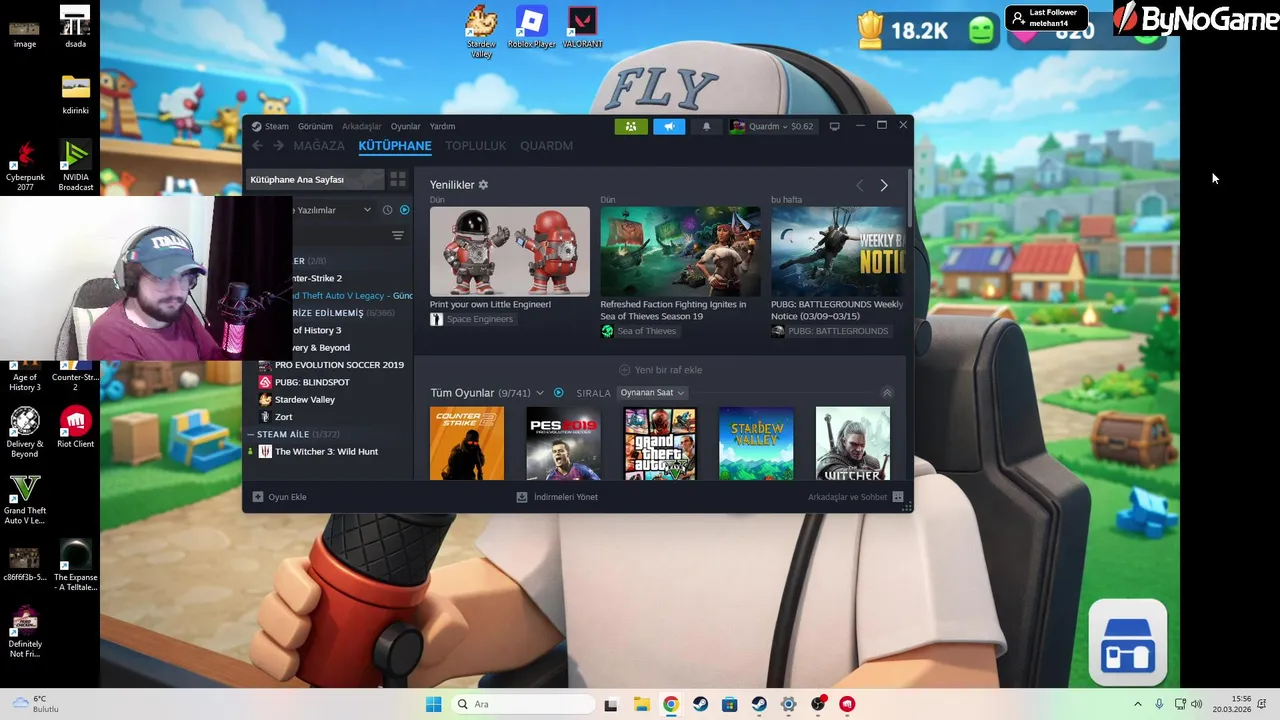Image resolution: width=1280 pixels, height=720 pixels.
Task: Toggle ready-to-play filter beside the clock
Action: [405, 210]
